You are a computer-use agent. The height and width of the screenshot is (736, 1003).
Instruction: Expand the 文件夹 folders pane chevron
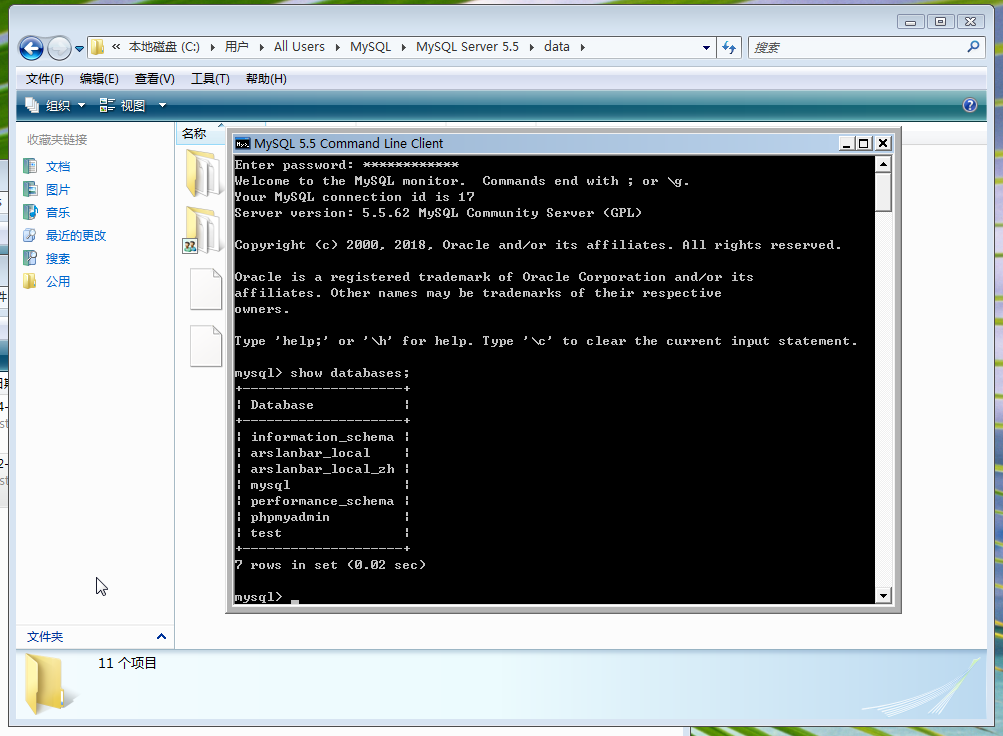pyautogui.click(x=161, y=636)
